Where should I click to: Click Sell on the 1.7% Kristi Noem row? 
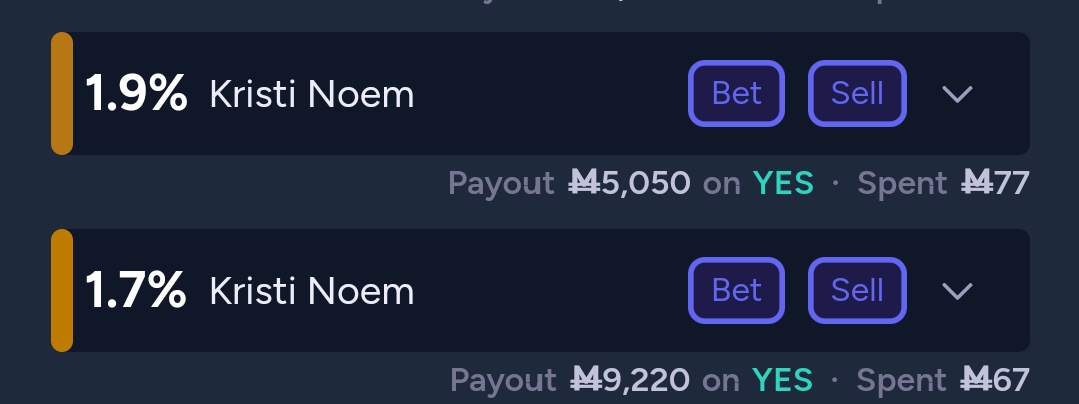pyautogui.click(x=857, y=290)
